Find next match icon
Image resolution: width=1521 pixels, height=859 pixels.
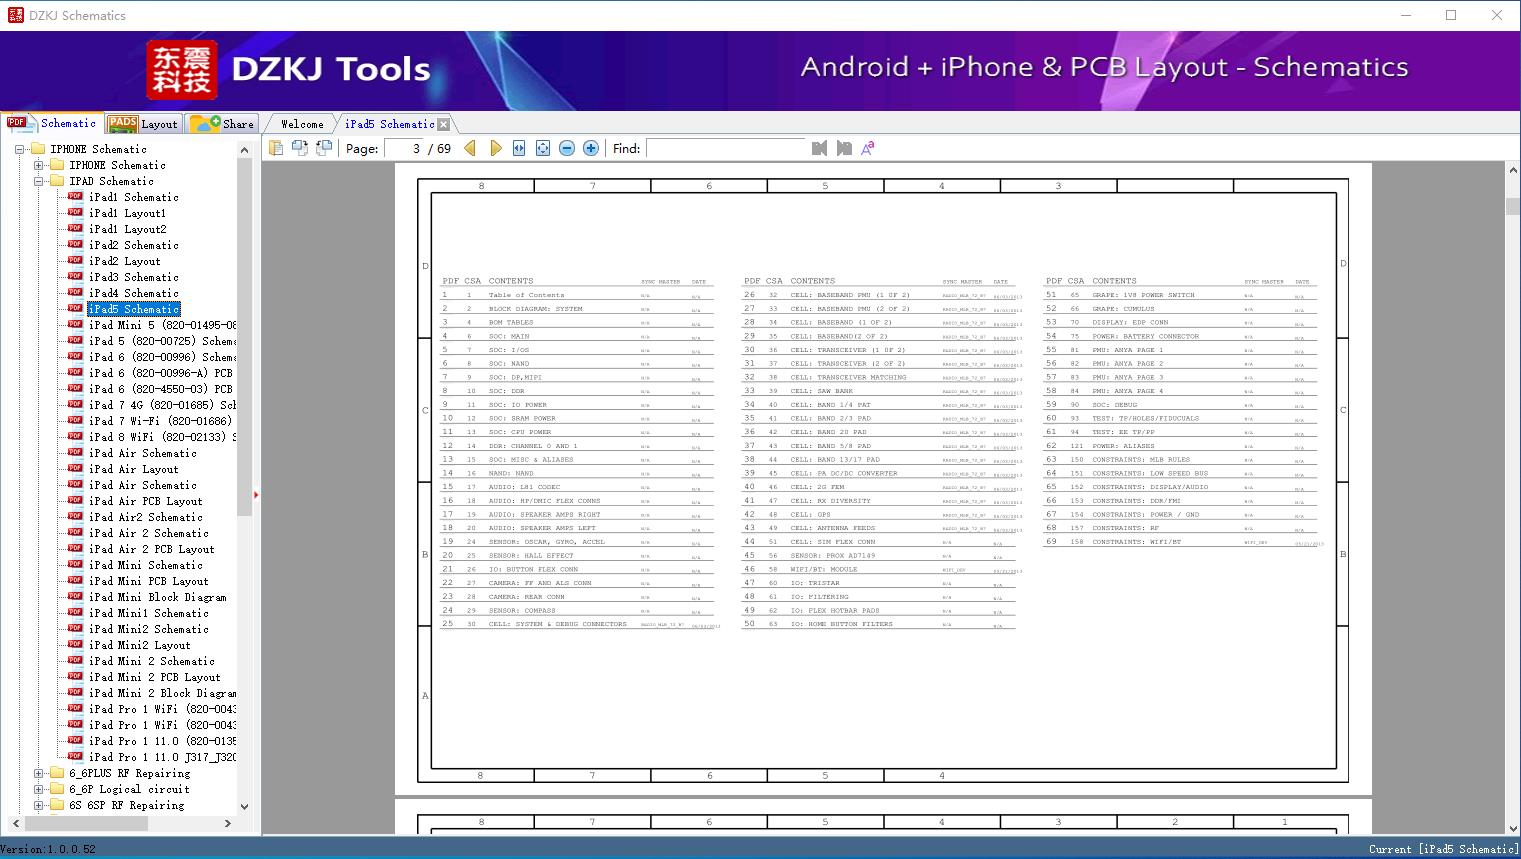[x=844, y=148]
